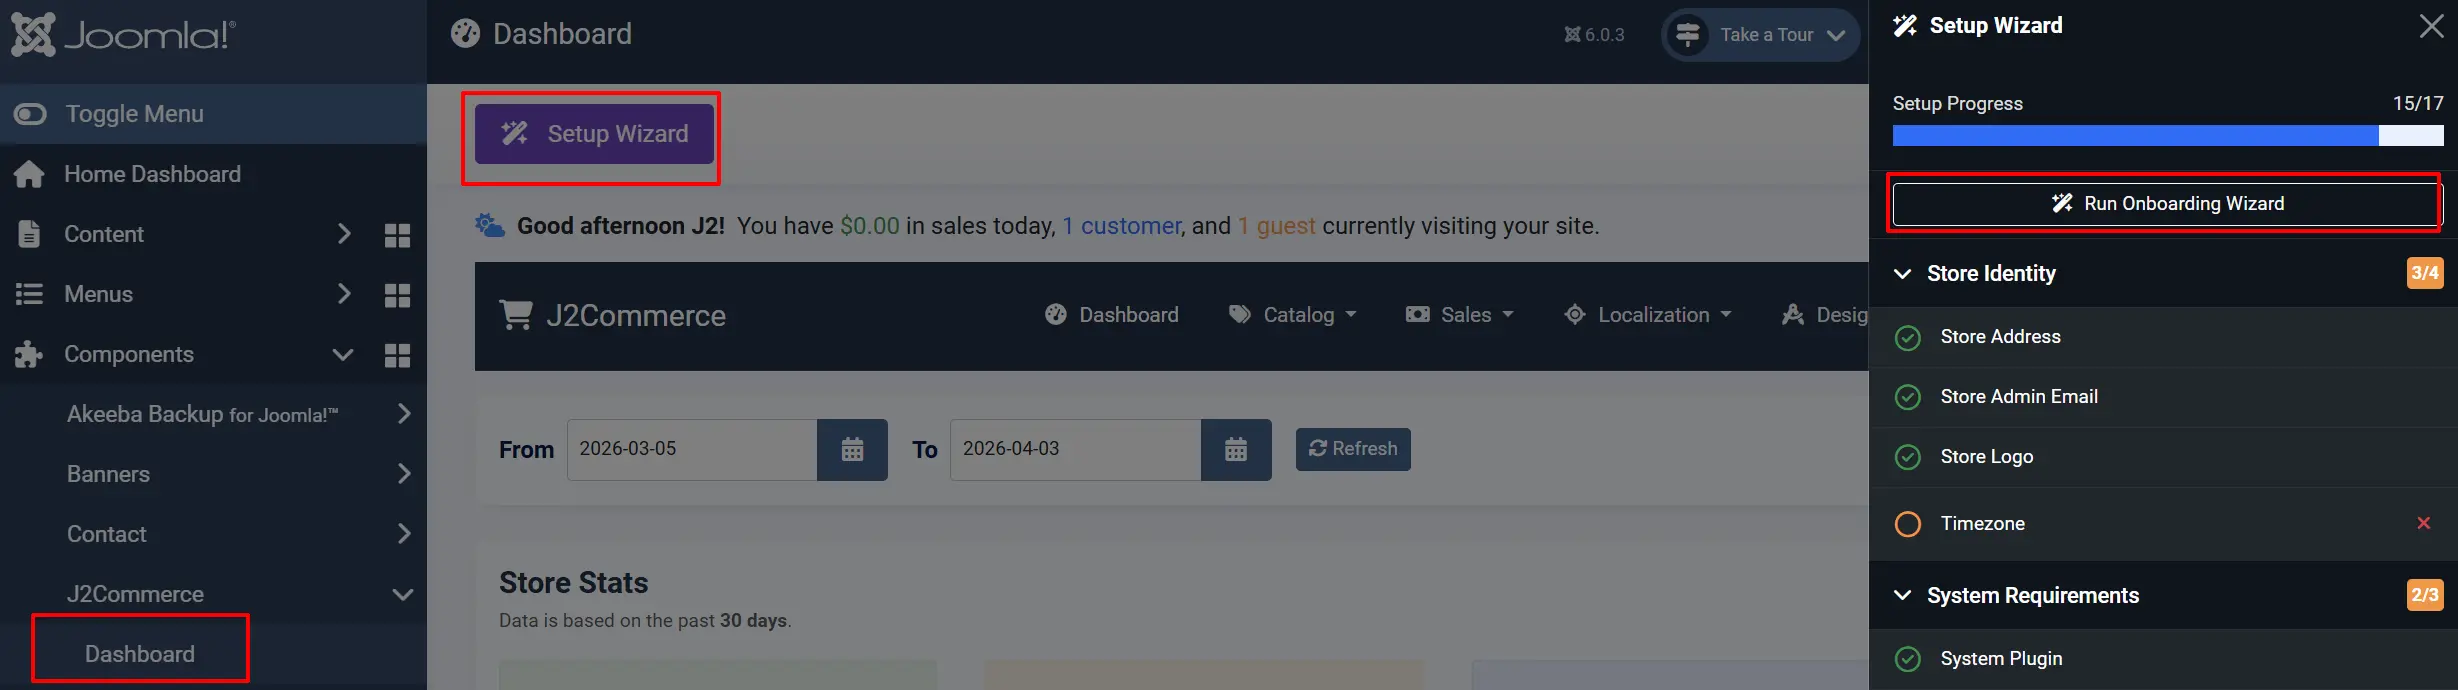Click Timezone incomplete circle icon
This screenshot has width=2458, height=690.
pyautogui.click(x=1908, y=524)
